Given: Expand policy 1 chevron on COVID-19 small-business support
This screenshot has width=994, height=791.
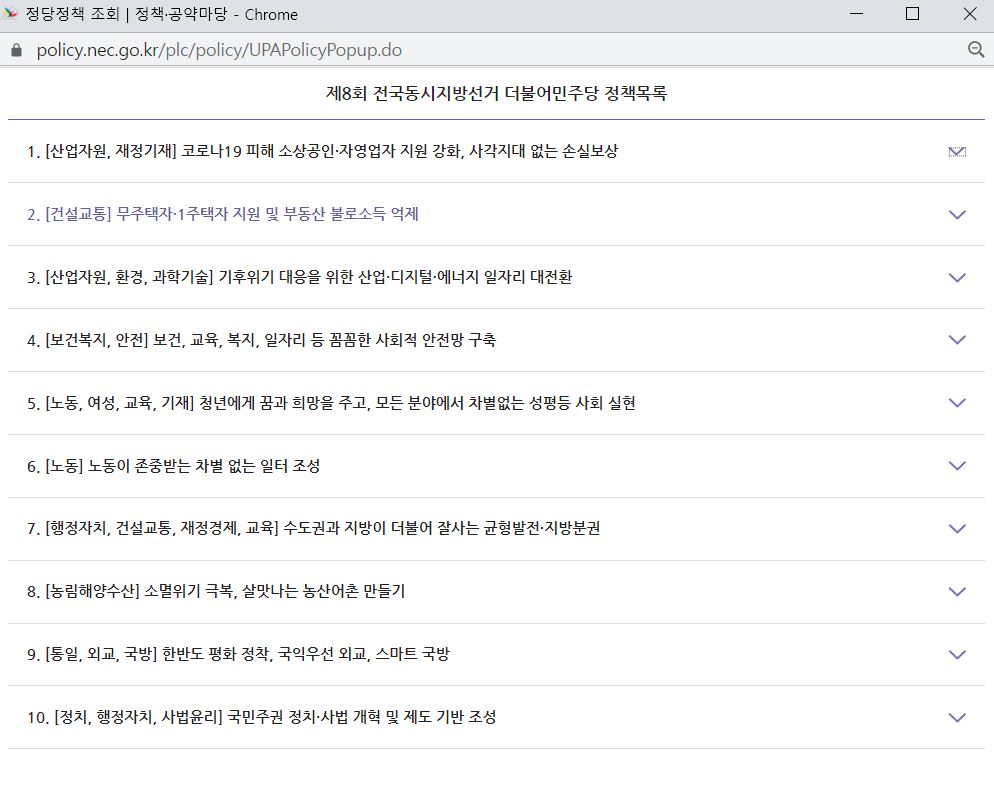Looking at the screenshot, I should 957,151.
